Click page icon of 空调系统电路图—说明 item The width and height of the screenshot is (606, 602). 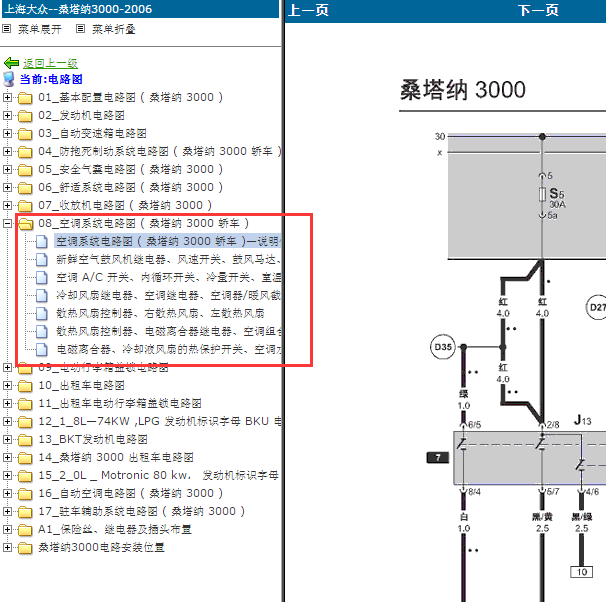point(42,241)
